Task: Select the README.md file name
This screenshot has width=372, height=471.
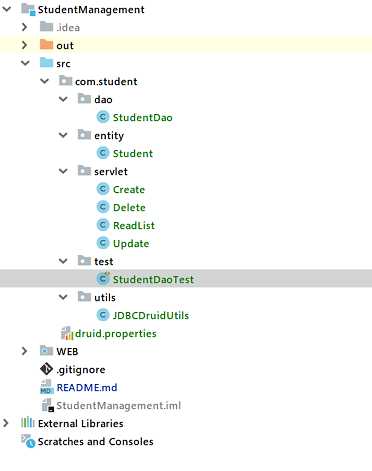Action: (87, 387)
